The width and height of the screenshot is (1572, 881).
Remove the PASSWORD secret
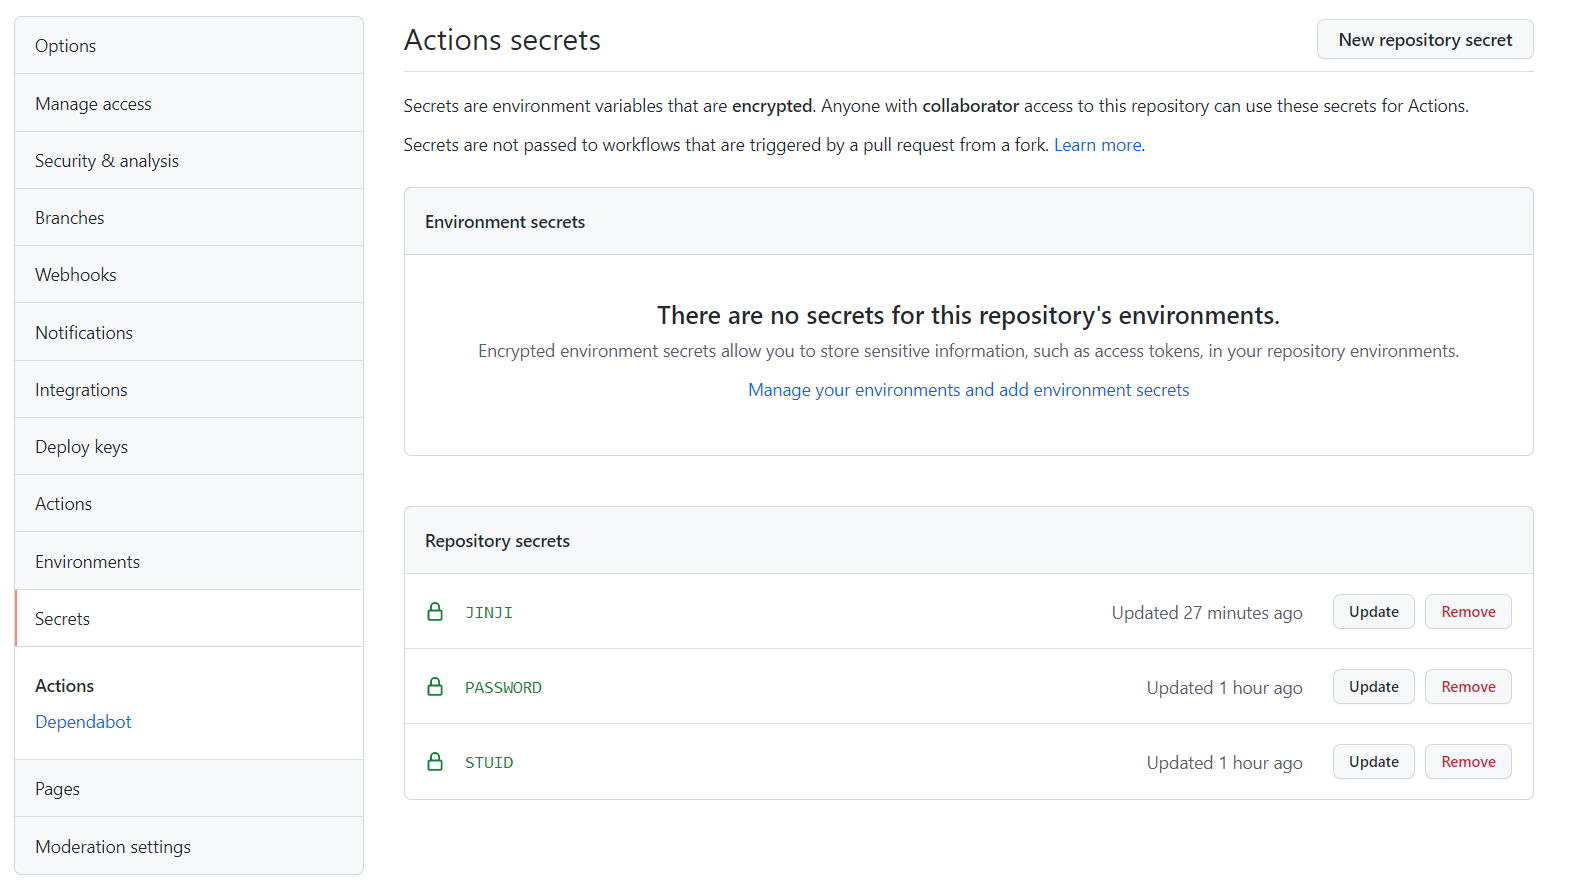pyautogui.click(x=1467, y=687)
